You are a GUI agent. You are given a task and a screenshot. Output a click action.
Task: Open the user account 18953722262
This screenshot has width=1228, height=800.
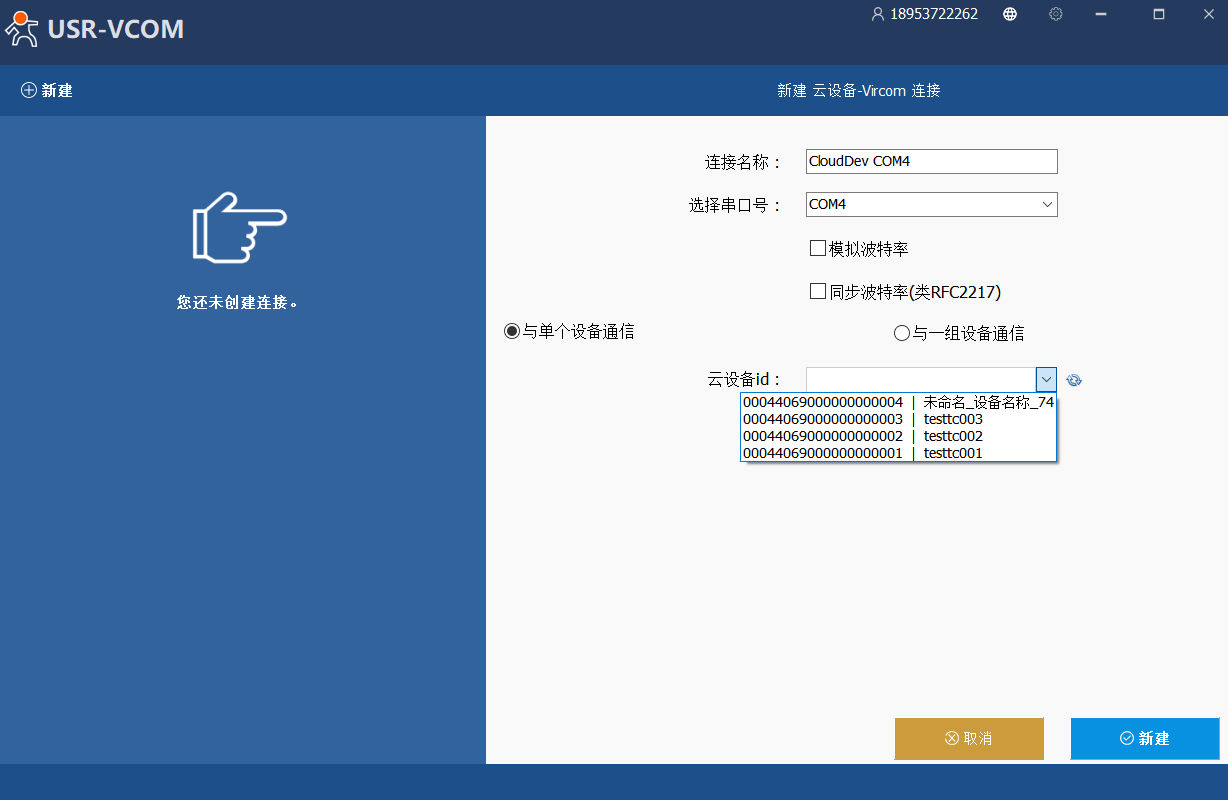[x=924, y=14]
